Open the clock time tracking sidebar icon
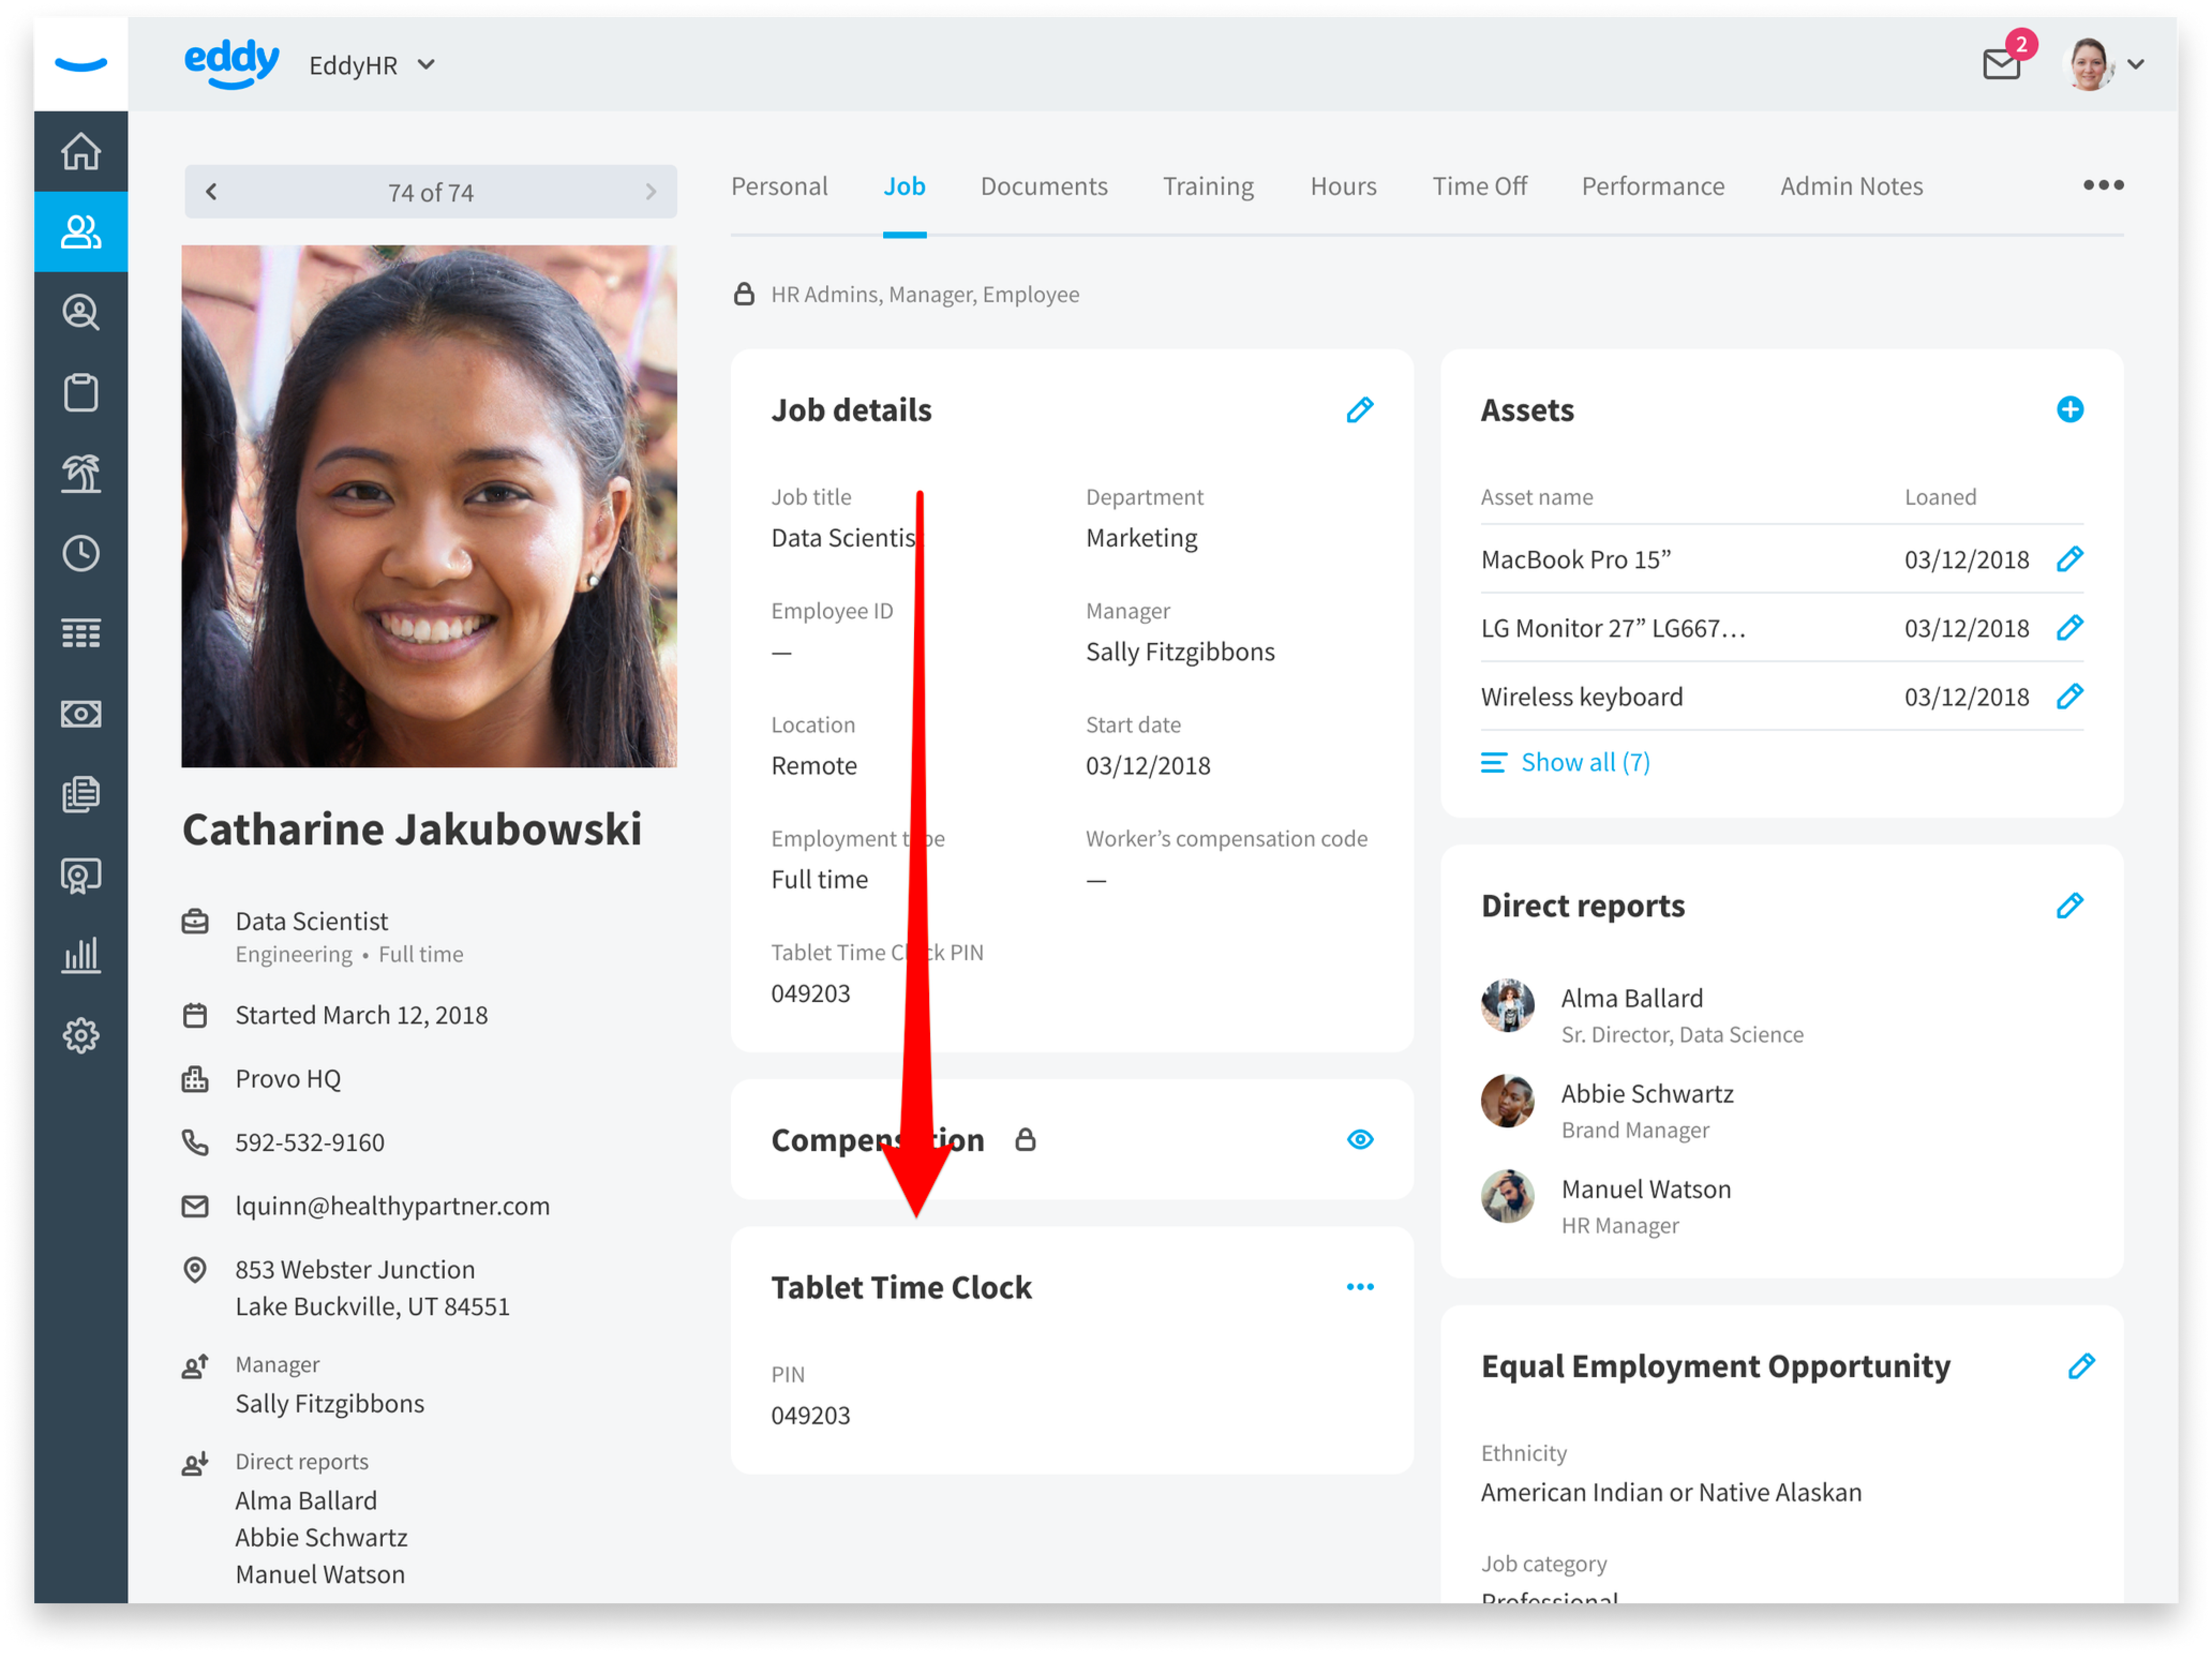Screen dimensions: 2212x1655 [81, 553]
